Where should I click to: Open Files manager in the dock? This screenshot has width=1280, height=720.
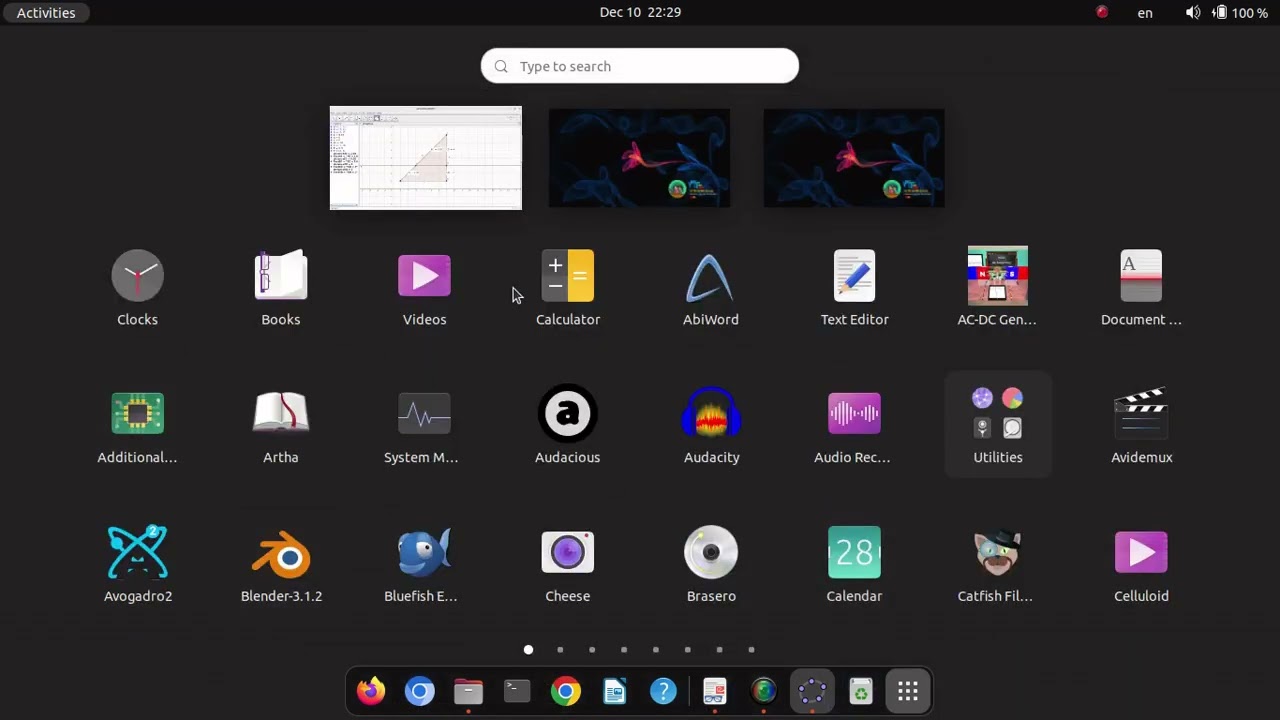pos(468,691)
